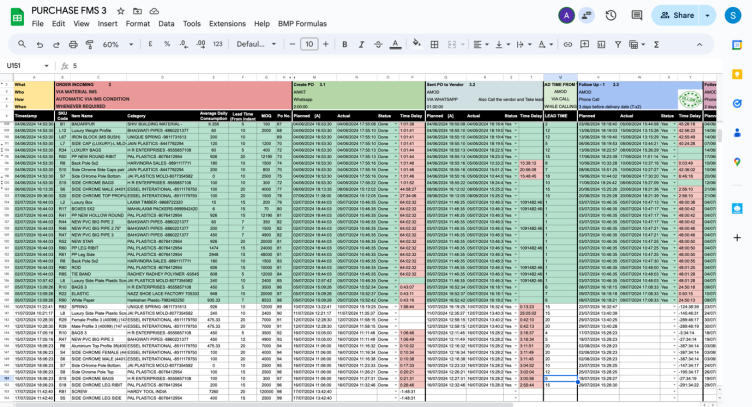
Task: Redo the last undone action
Action: point(56,44)
